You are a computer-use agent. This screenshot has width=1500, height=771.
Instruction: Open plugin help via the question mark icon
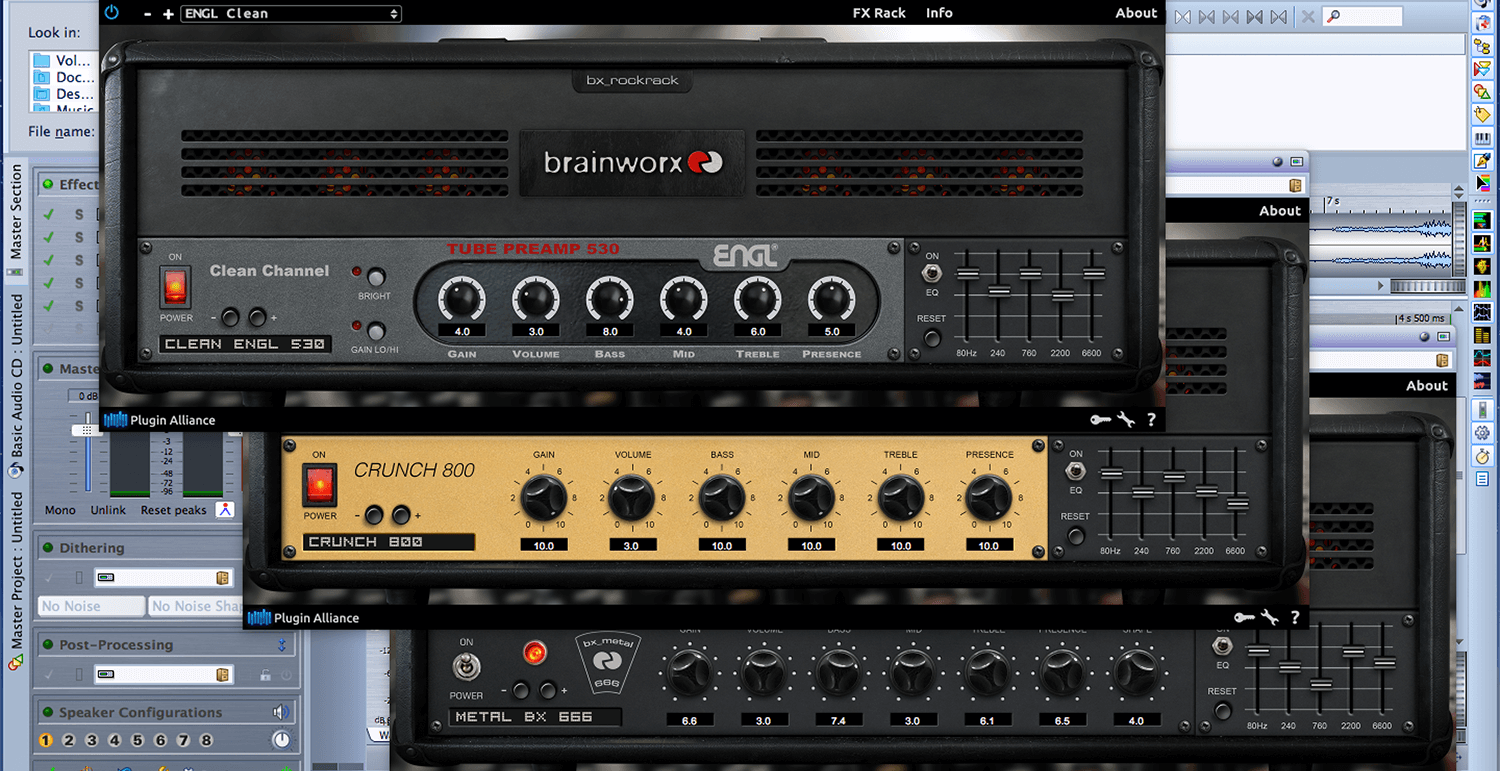(1151, 420)
